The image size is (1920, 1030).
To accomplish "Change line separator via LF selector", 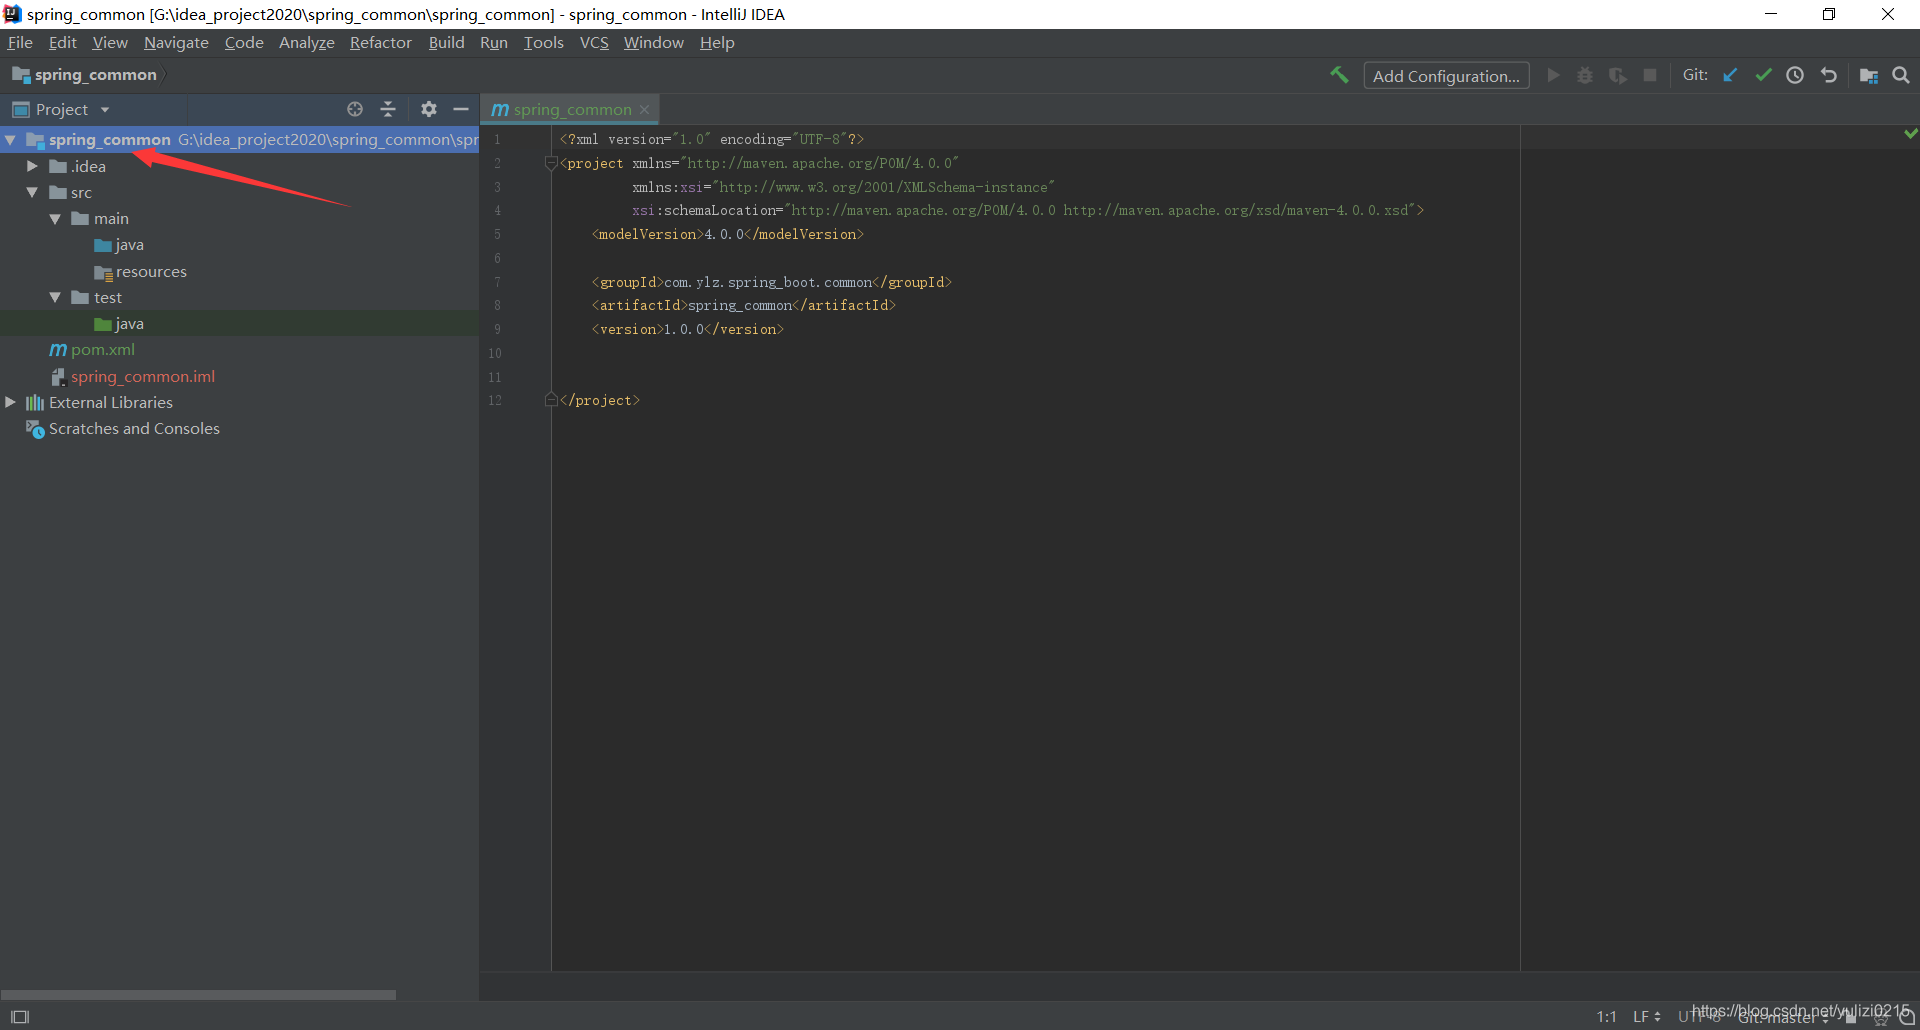I will click(x=1644, y=1016).
